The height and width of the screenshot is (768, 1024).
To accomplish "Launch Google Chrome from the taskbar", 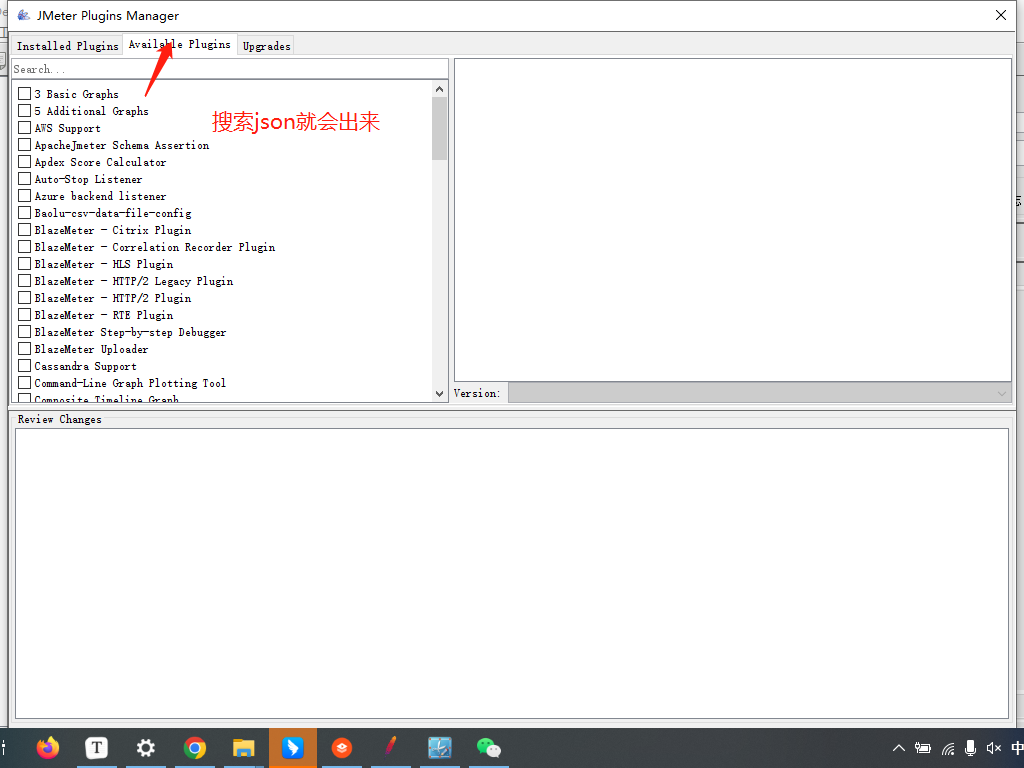I will tap(195, 748).
